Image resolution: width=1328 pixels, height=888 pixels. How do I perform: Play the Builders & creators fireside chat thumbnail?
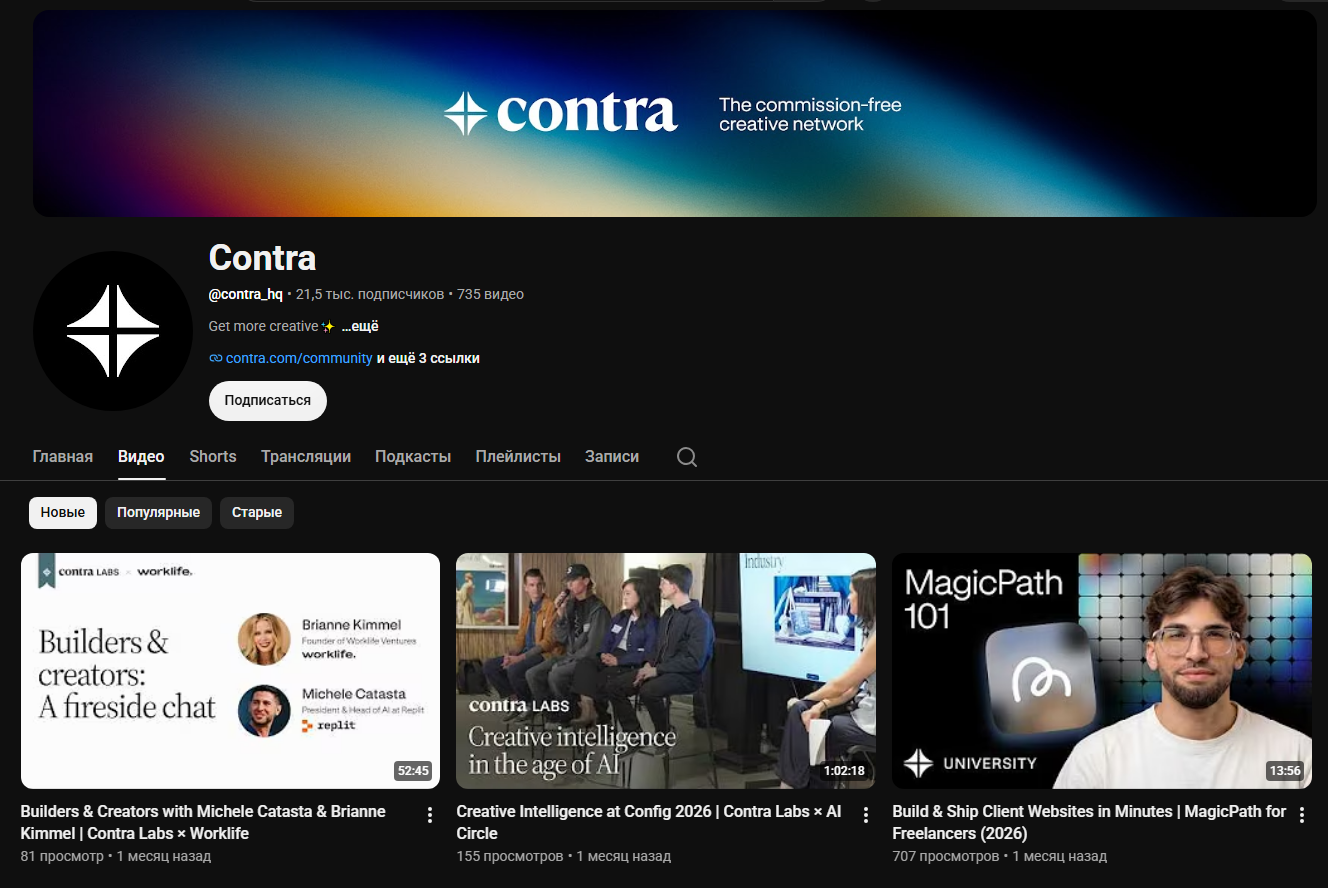(x=230, y=671)
